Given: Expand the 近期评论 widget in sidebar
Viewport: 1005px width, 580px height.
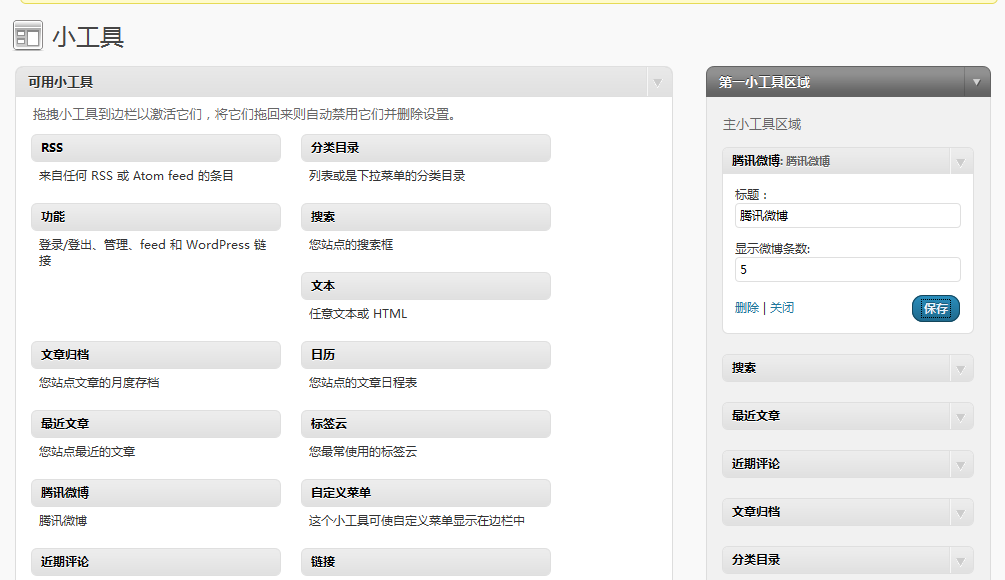Looking at the screenshot, I should click(x=960, y=465).
